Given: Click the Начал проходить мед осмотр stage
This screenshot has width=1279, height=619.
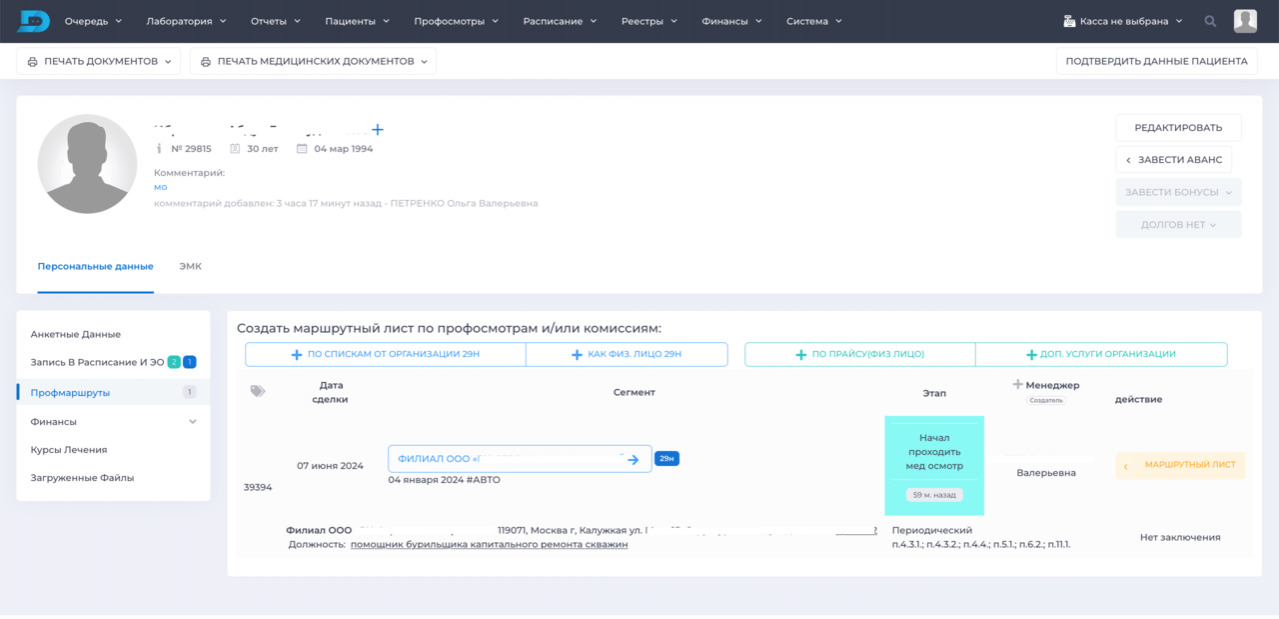Looking at the screenshot, I should [x=934, y=452].
